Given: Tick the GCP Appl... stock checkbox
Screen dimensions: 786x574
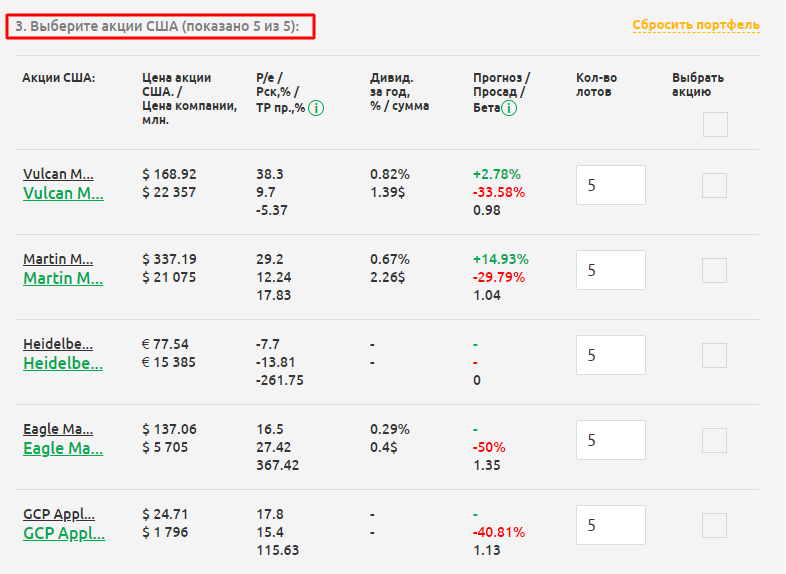Looking at the screenshot, I should point(715,525).
